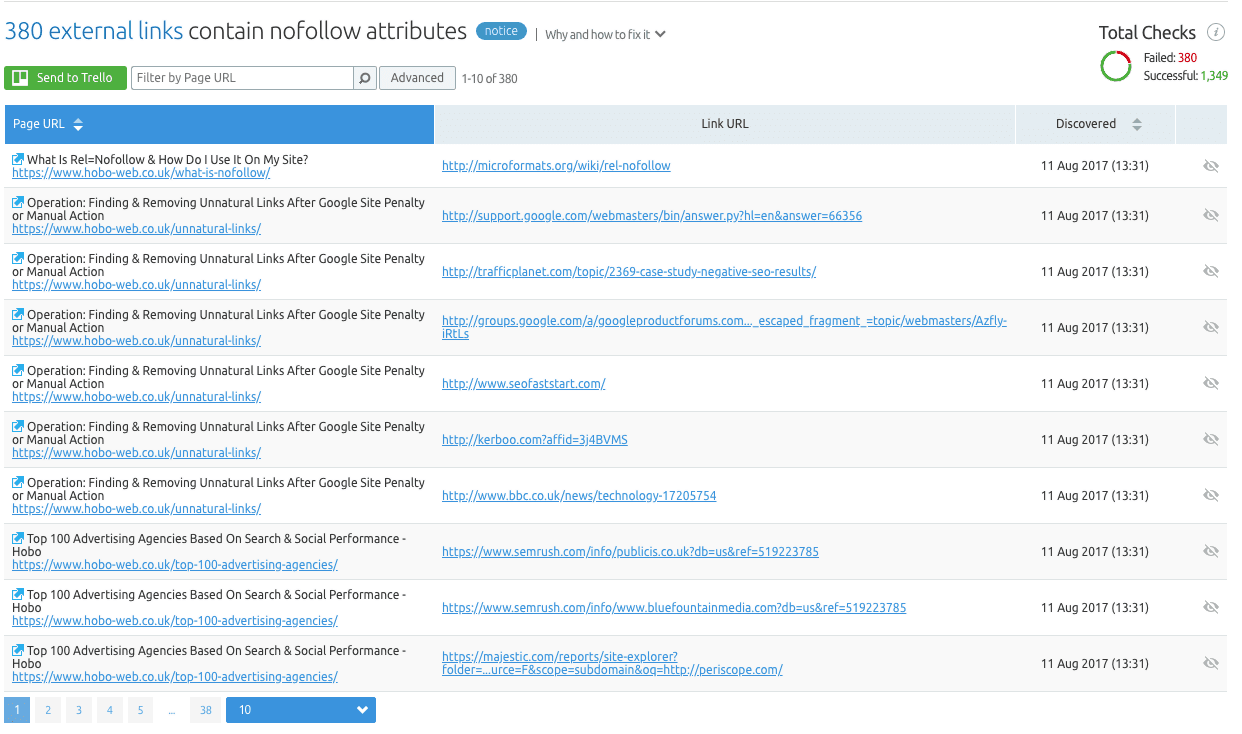Open top-100-advertising-agencies page URL in majestic row
This screenshot has height=734, width=1242.
click(175, 677)
